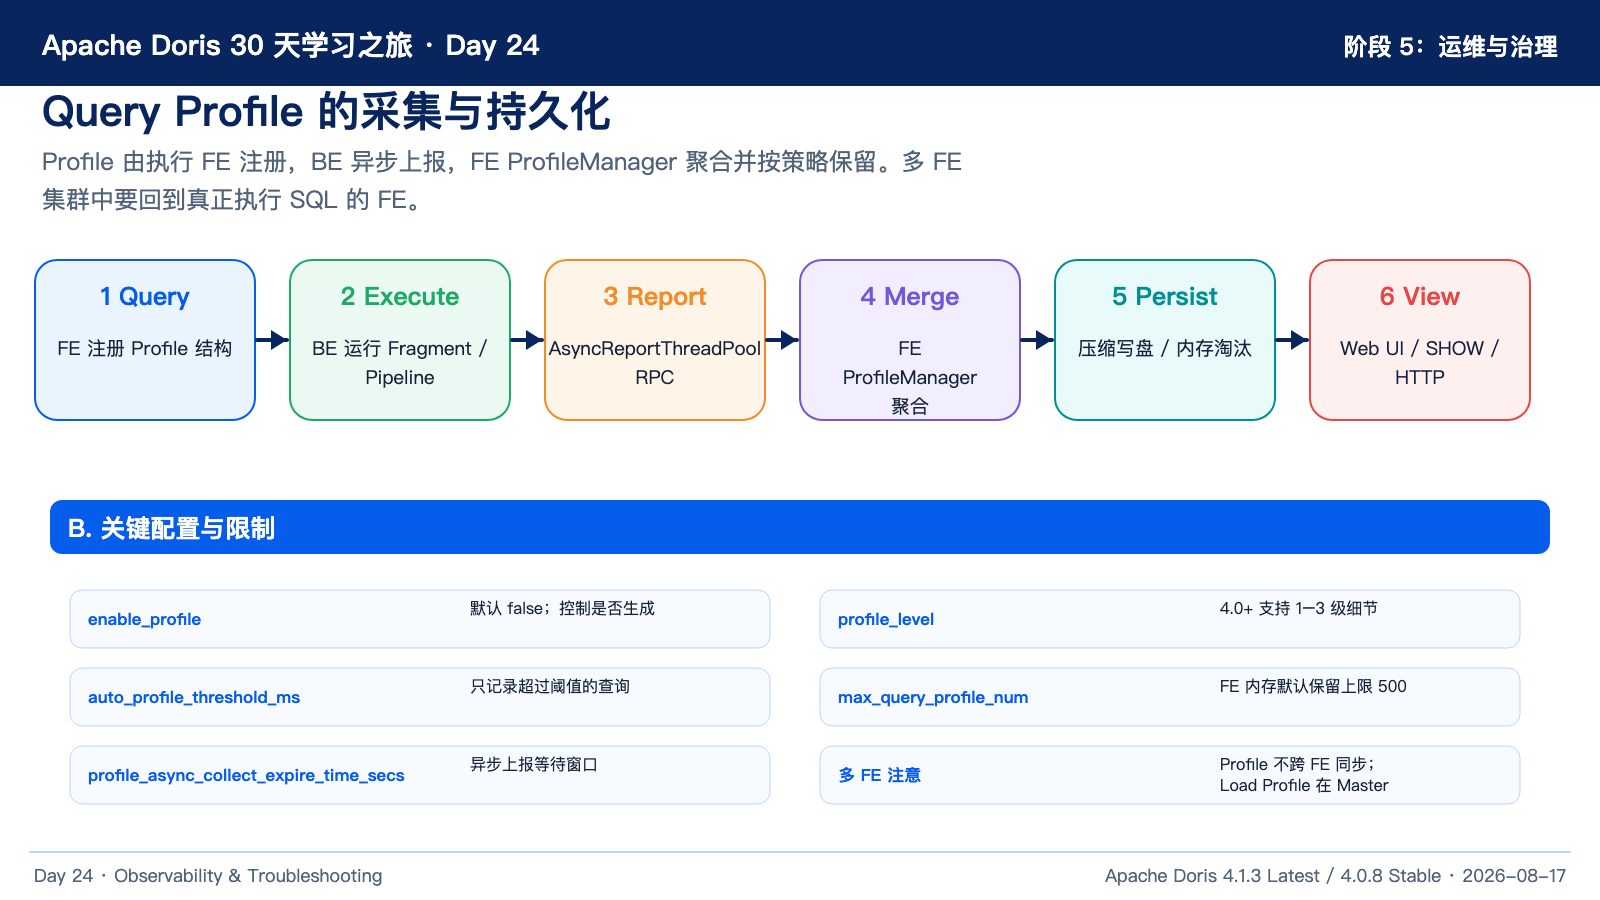This screenshot has width=1600, height=900.
Task: Click the subtitle line '集群中要回到真正执行 SQL 的 FE。'
Action: 236,200
